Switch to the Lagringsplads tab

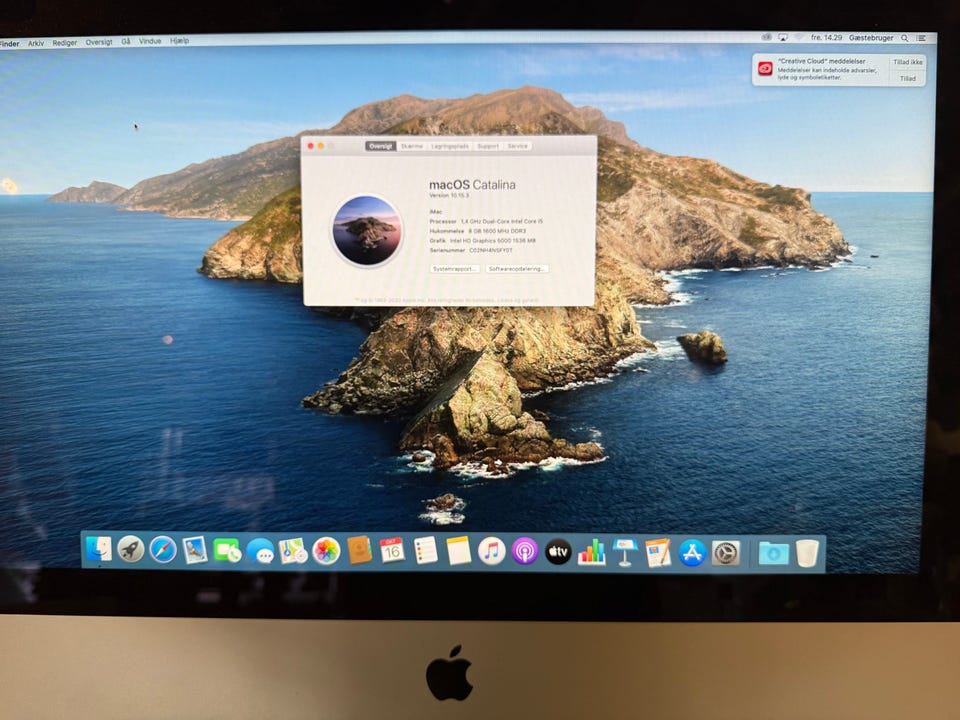click(x=450, y=146)
